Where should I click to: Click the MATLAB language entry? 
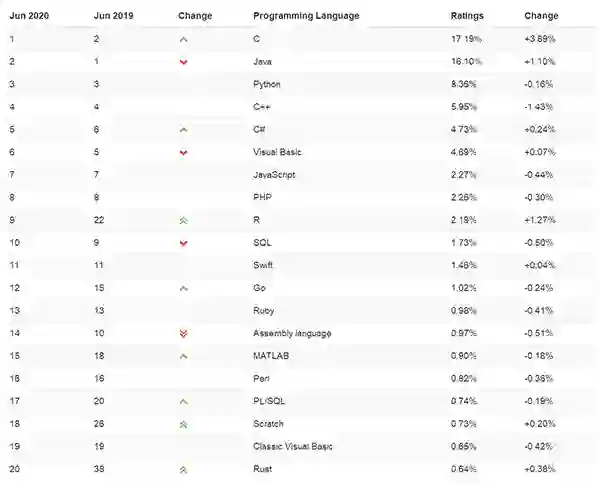pyautogui.click(x=271, y=355)
